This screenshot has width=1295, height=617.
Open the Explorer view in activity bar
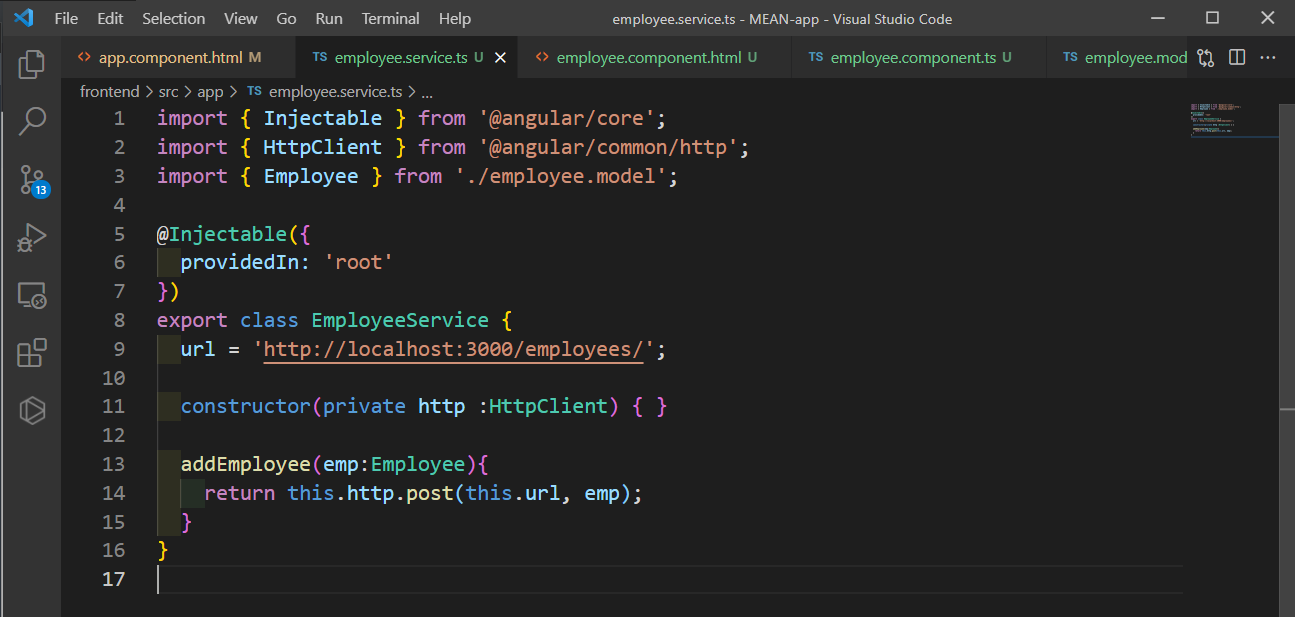pyautogui.click(x=31, y=64)
